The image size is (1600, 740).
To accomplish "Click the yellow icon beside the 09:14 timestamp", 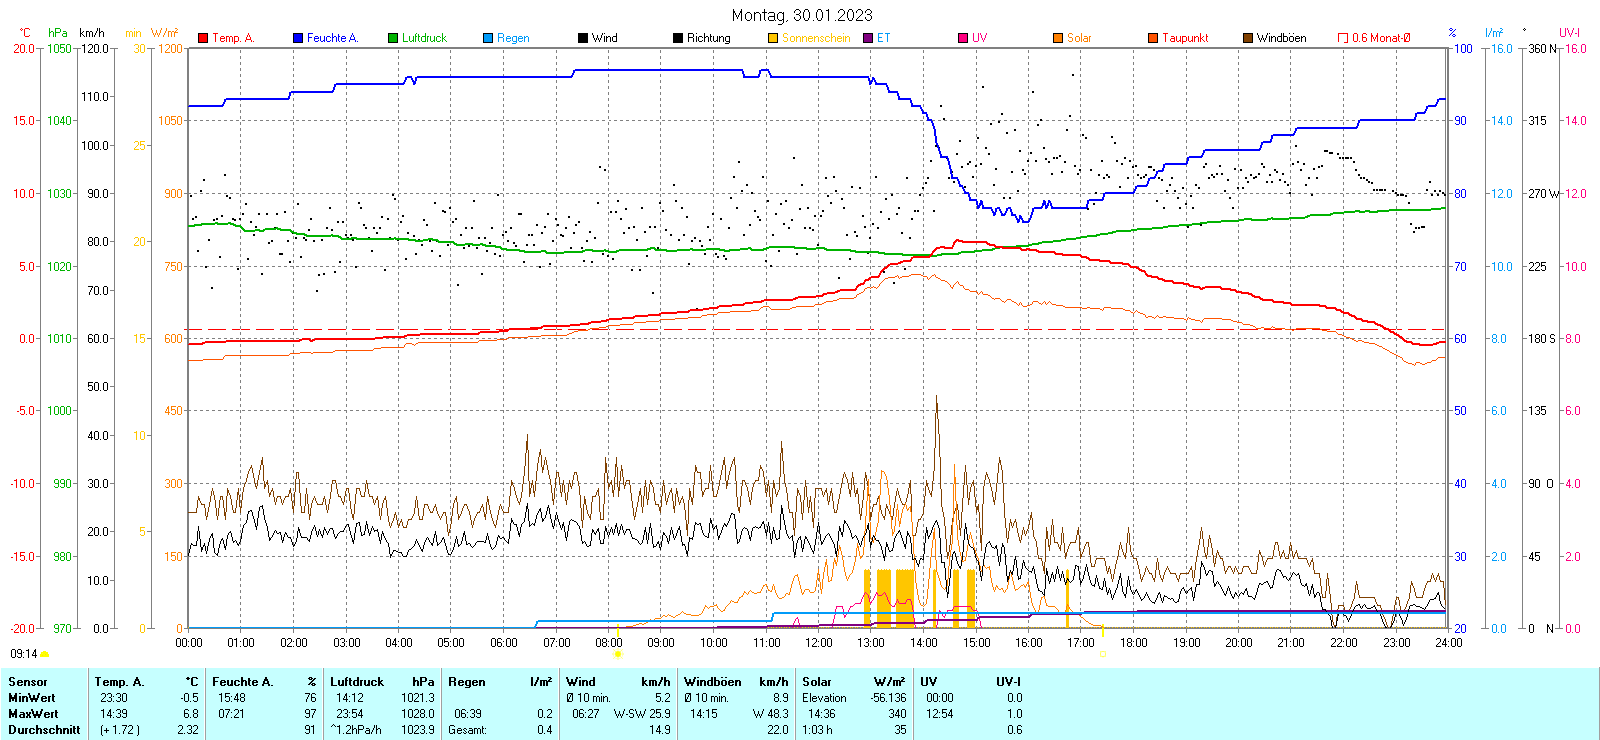I will [45, 654].
